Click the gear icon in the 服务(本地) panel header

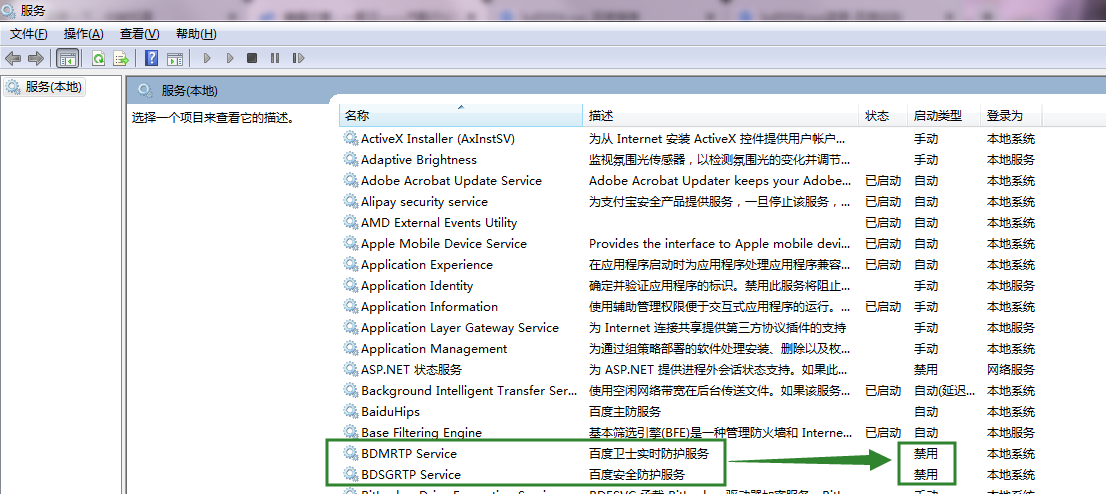coord(145,90)
